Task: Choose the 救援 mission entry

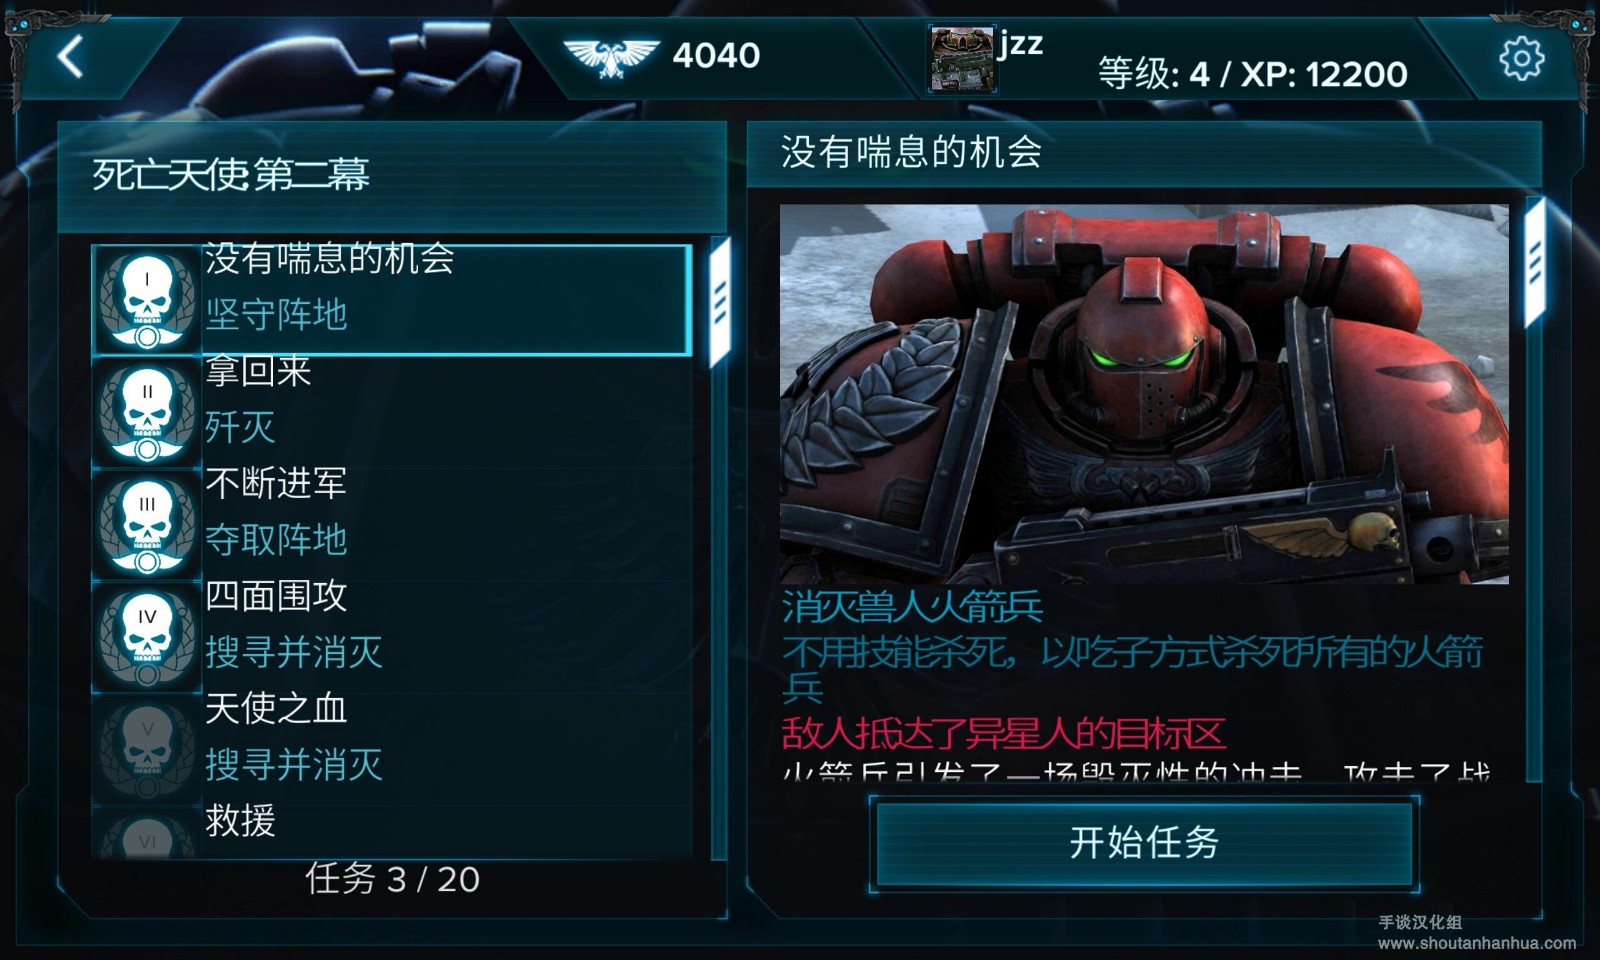Action: coord(392,832)
